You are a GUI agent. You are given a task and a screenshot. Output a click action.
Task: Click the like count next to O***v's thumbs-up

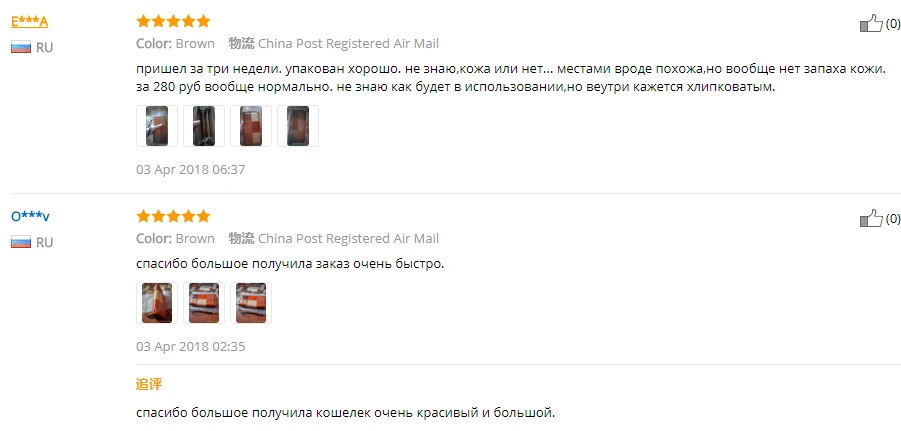893,218
